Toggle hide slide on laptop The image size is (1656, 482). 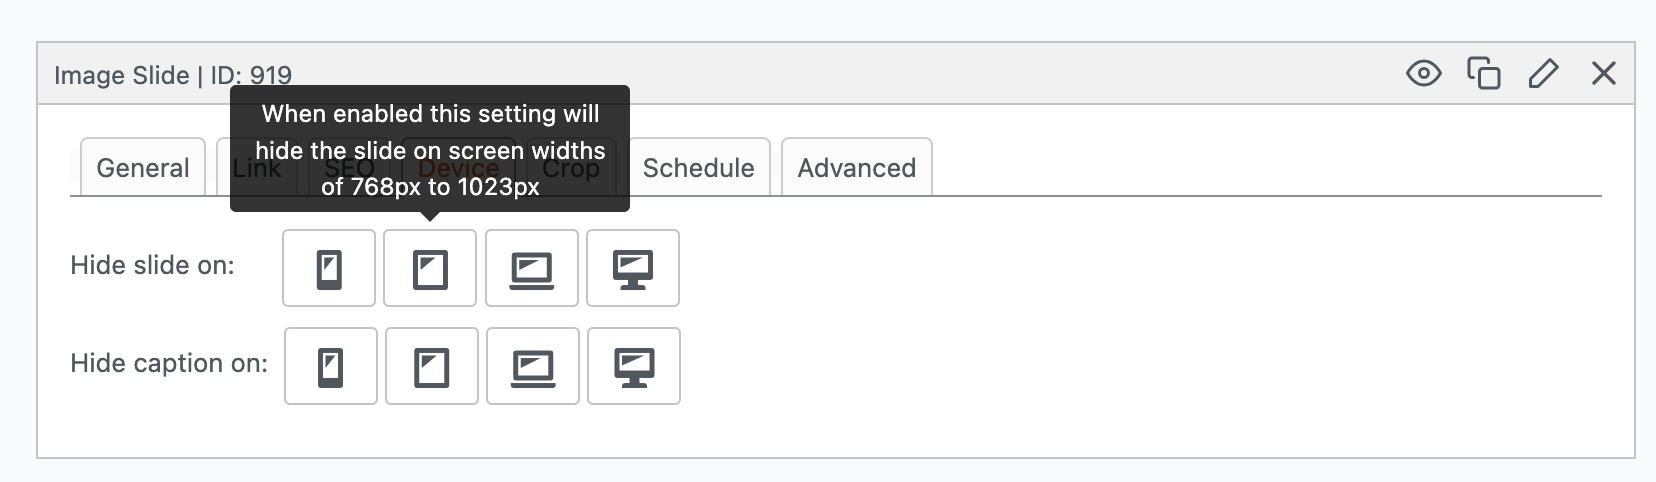coord(531,268)
